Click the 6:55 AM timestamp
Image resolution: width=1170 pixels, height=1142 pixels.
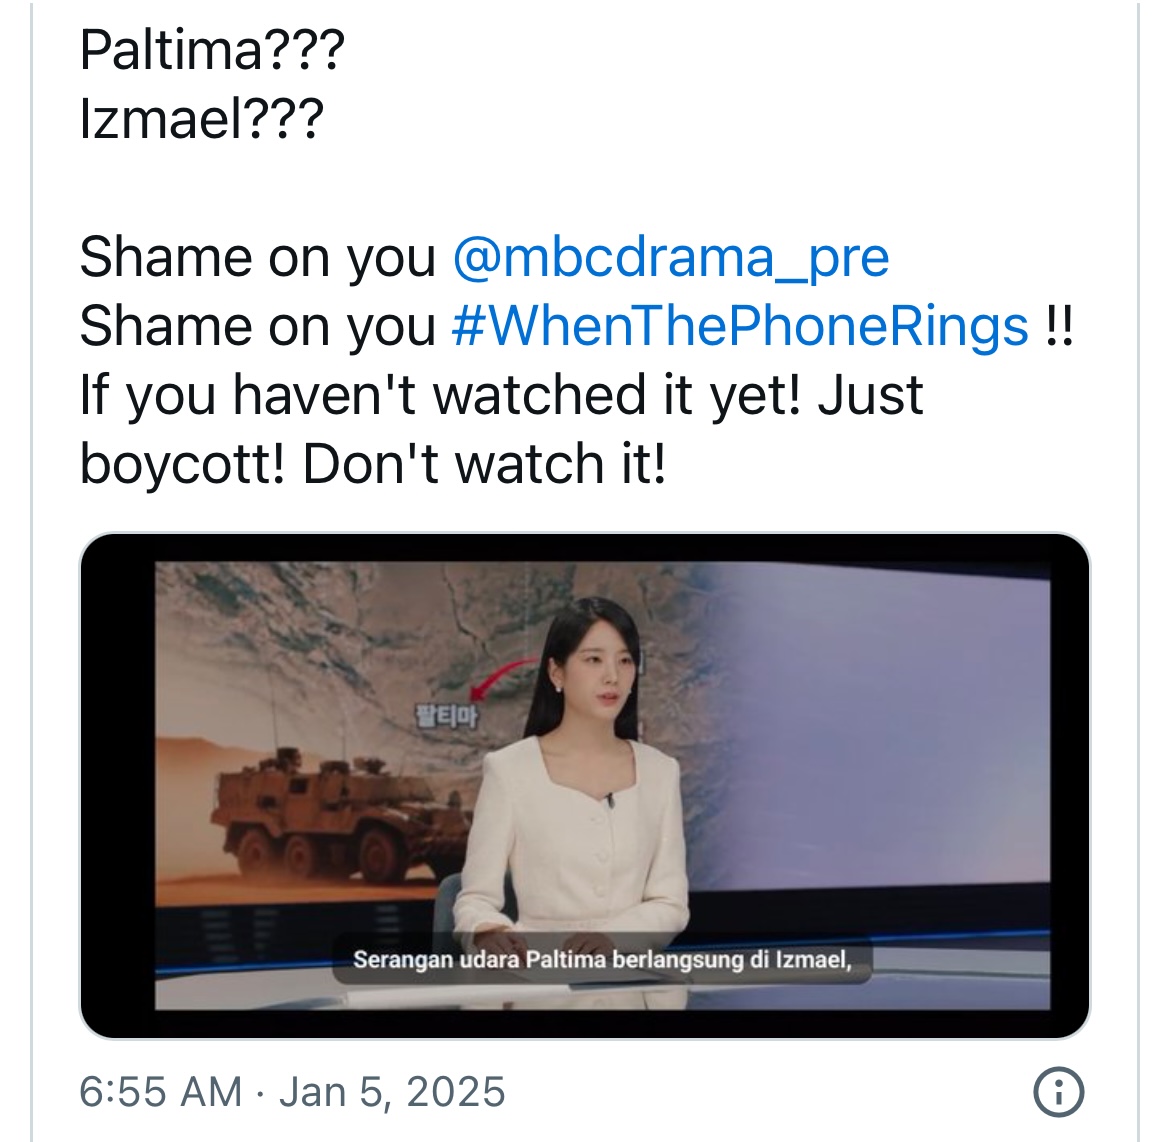[160, 1092]
